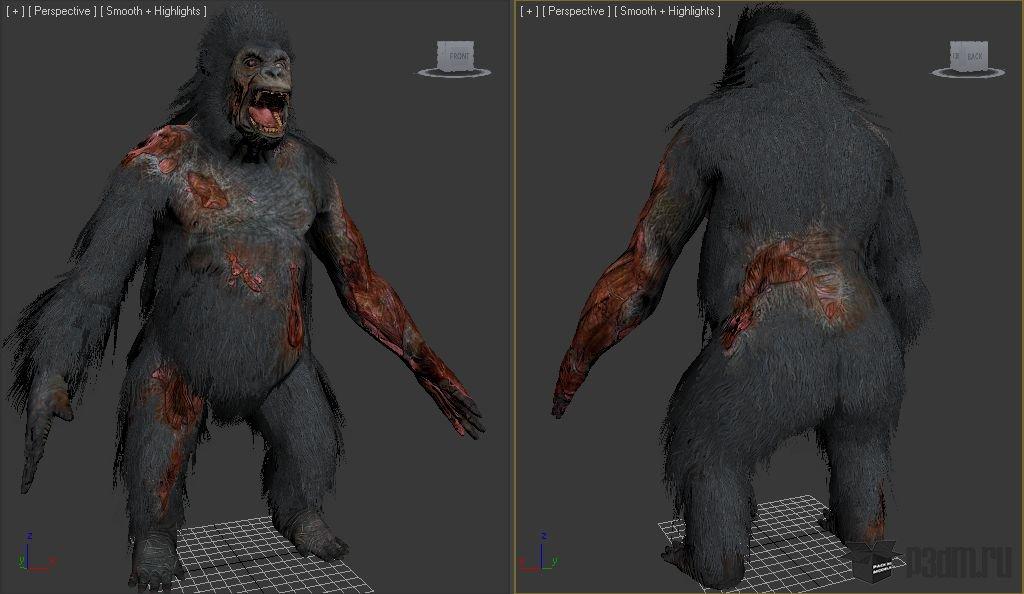Viewport: 1024px width, 594px height.
Task: Open the [+] menu in the right viewport
Action: click(529, 11)
